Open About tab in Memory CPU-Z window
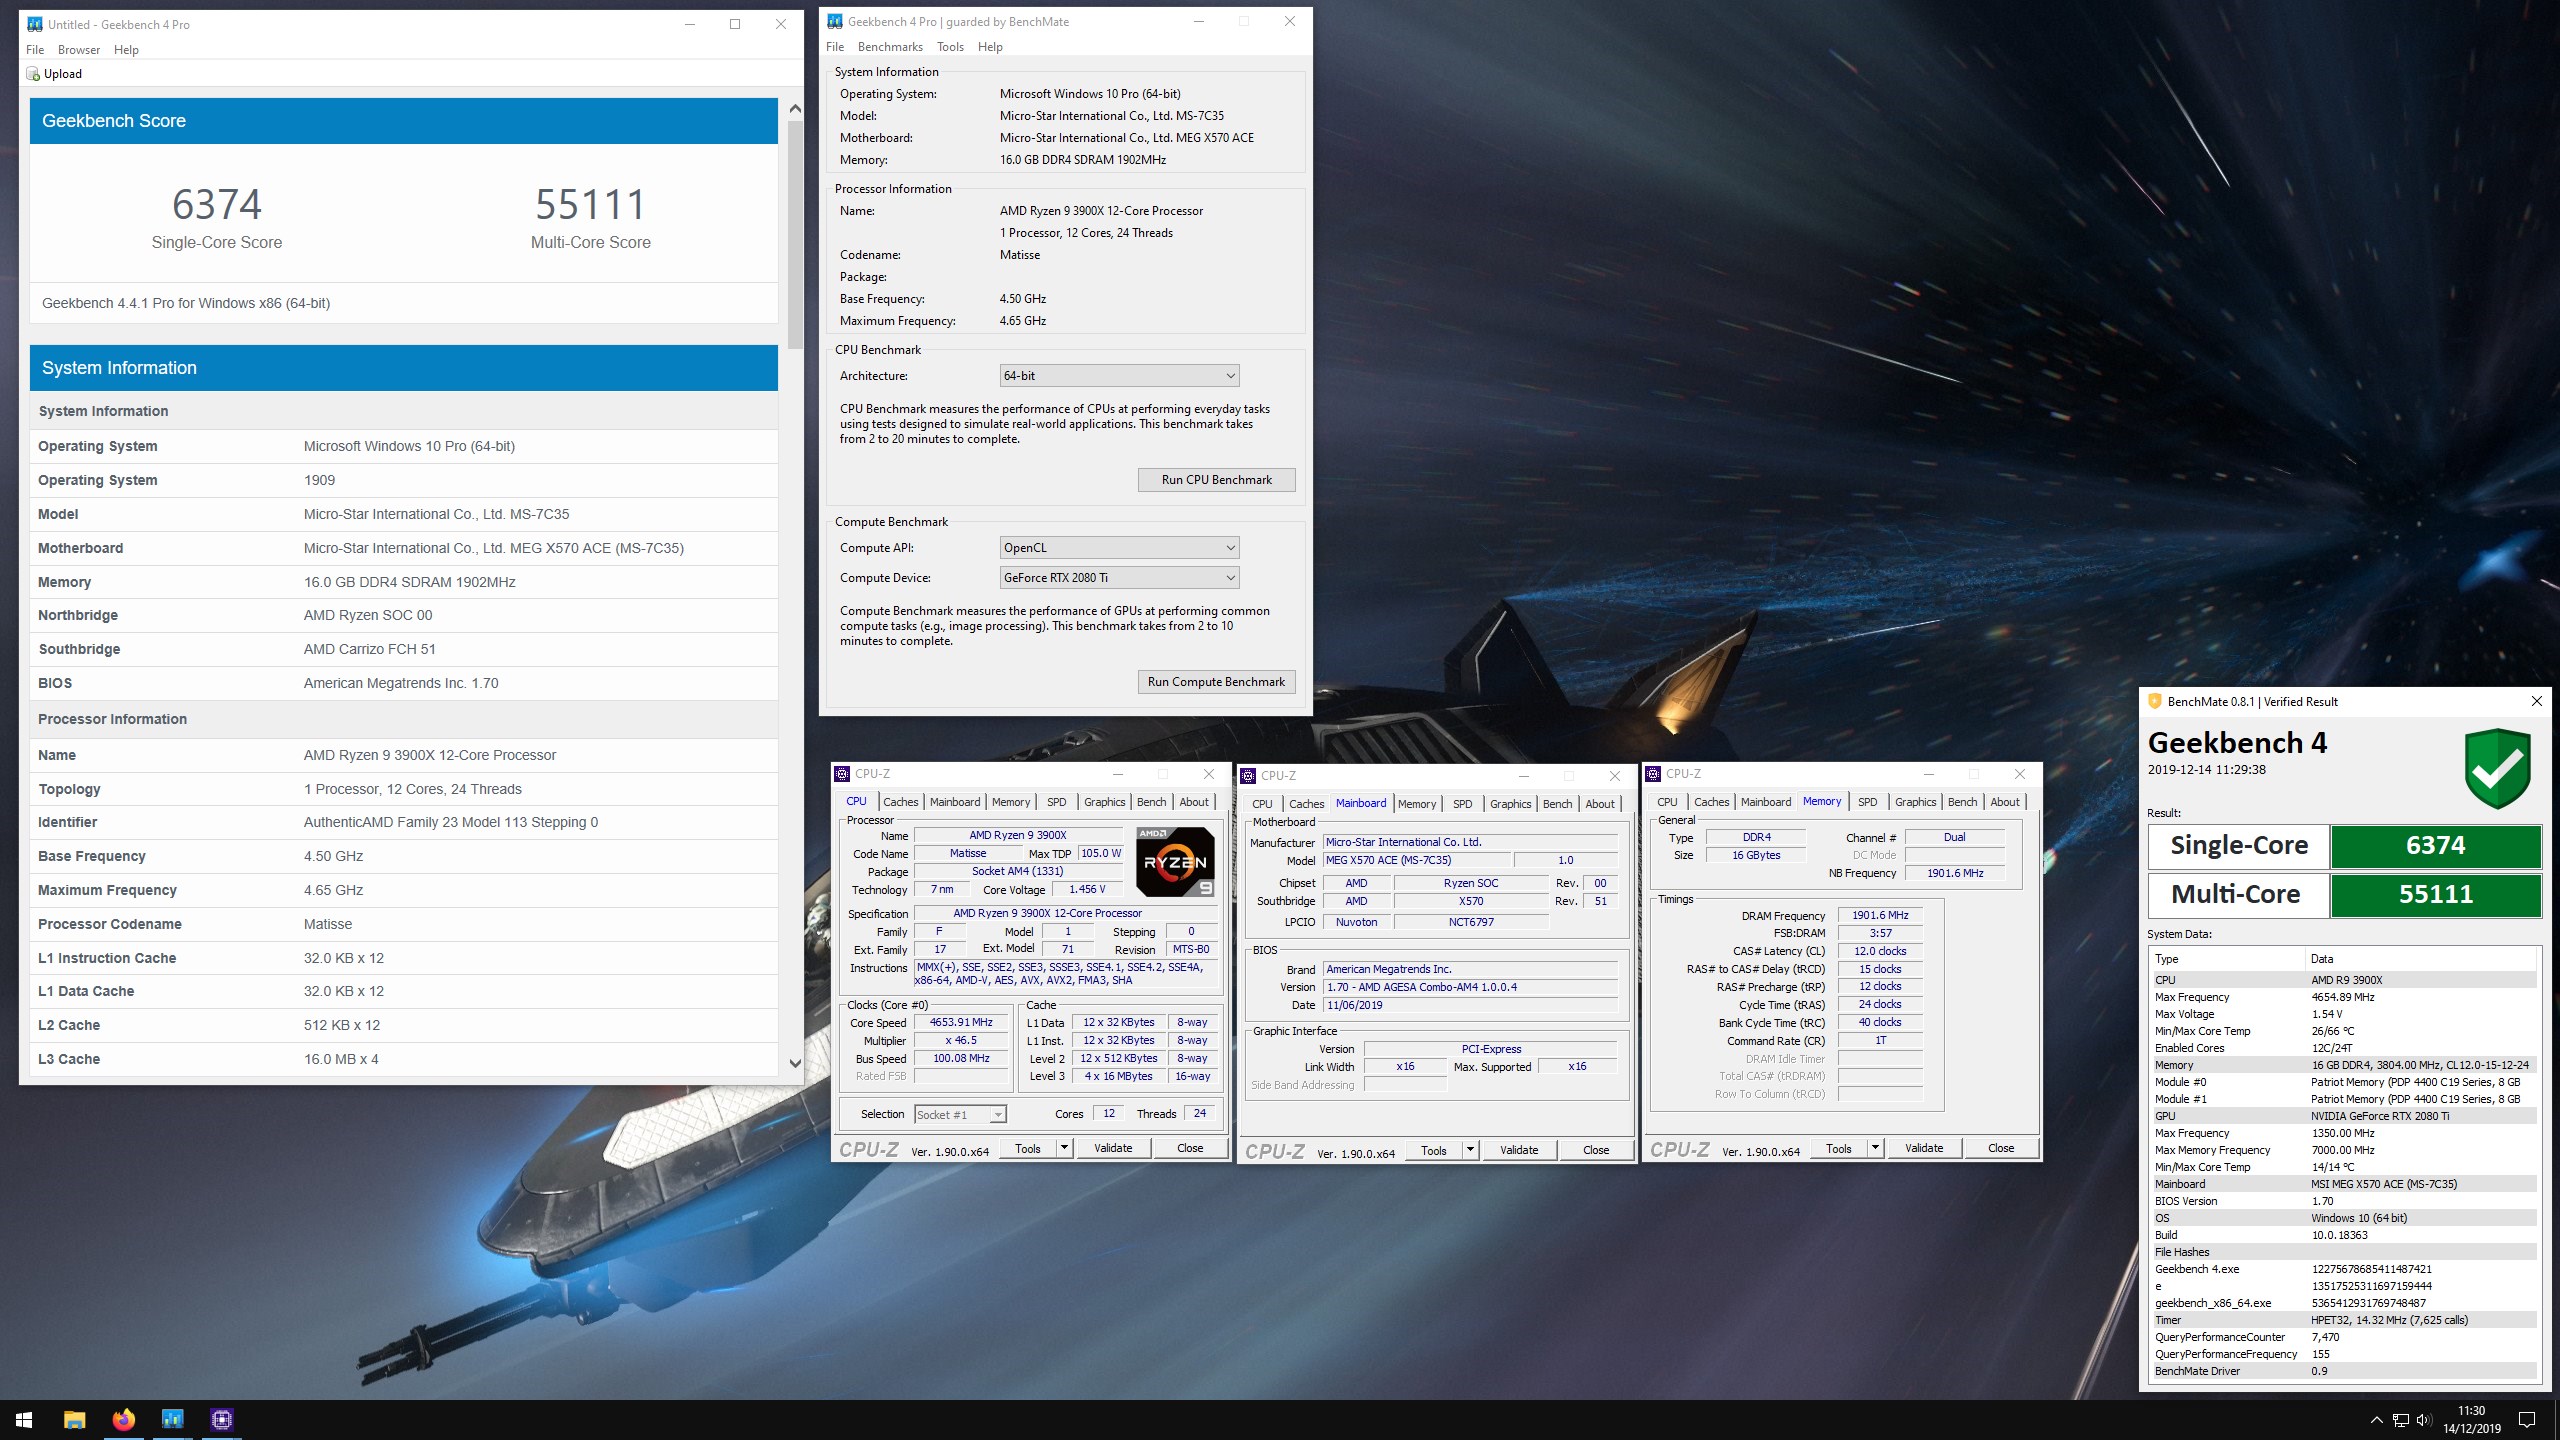 coord(2005,802)
